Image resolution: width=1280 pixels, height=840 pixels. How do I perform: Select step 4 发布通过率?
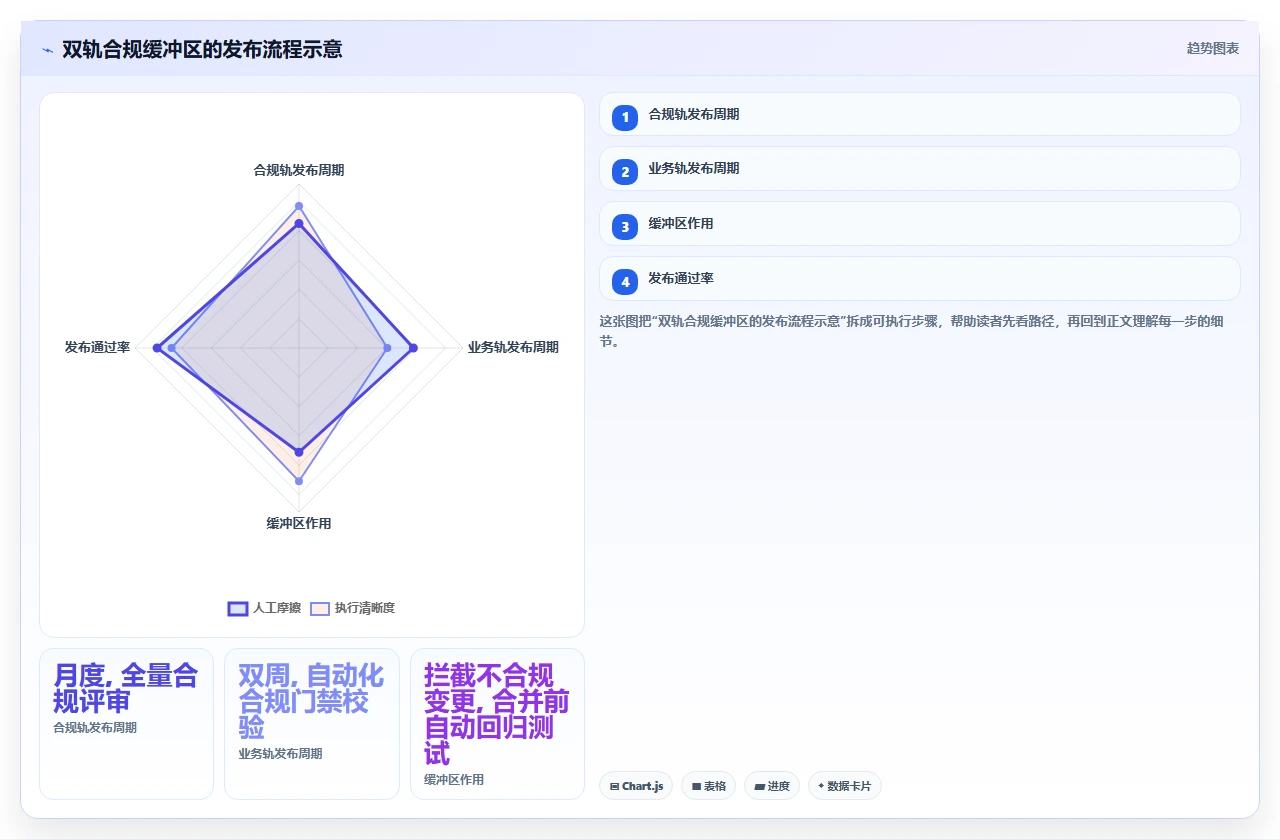(x=919, y=279)
